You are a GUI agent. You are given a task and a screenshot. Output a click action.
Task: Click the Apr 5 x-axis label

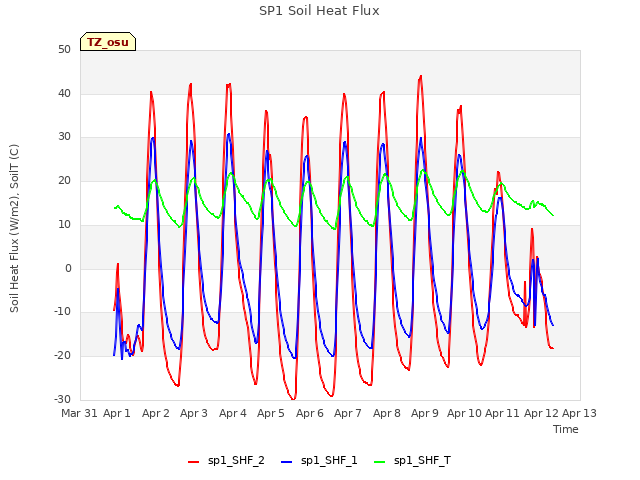271,413
